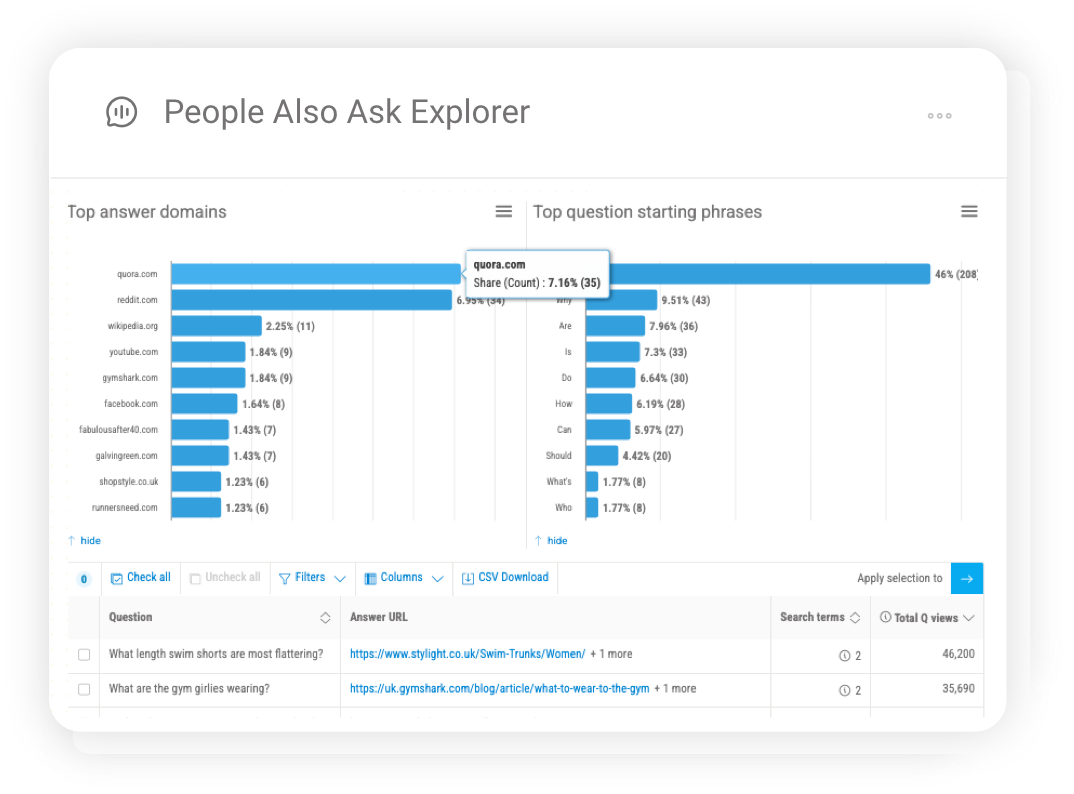This screenshot has height=794, width=1074.
Task: Click the sort arrows on the Question column
Action: point(326,617)
